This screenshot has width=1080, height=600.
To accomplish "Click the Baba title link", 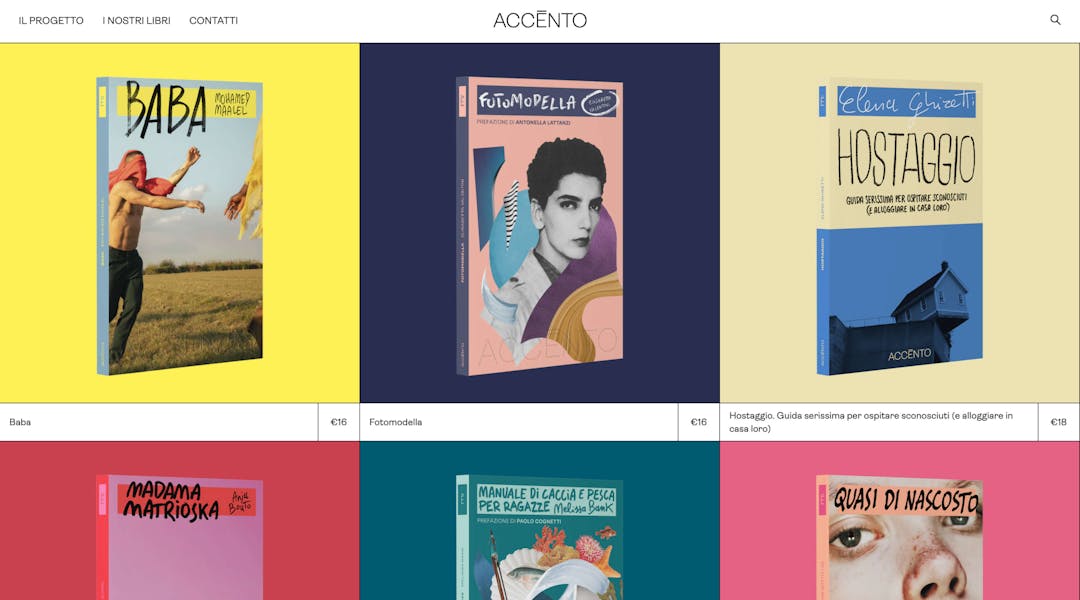I will (x=20, y=422).
